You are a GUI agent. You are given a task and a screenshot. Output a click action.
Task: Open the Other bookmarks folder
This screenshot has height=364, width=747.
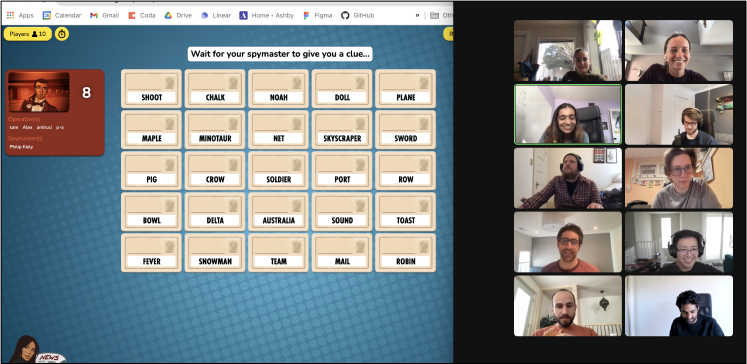[441, 15]
